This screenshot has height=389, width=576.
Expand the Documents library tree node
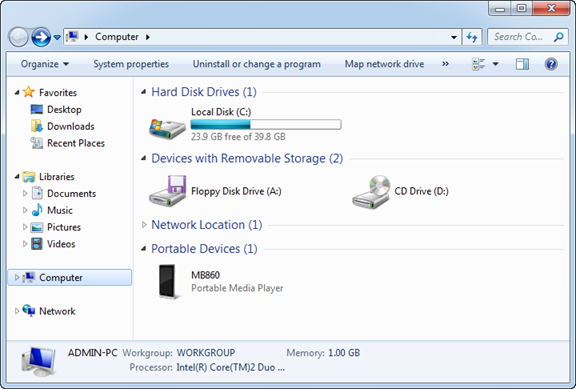[x=25, y=193]
